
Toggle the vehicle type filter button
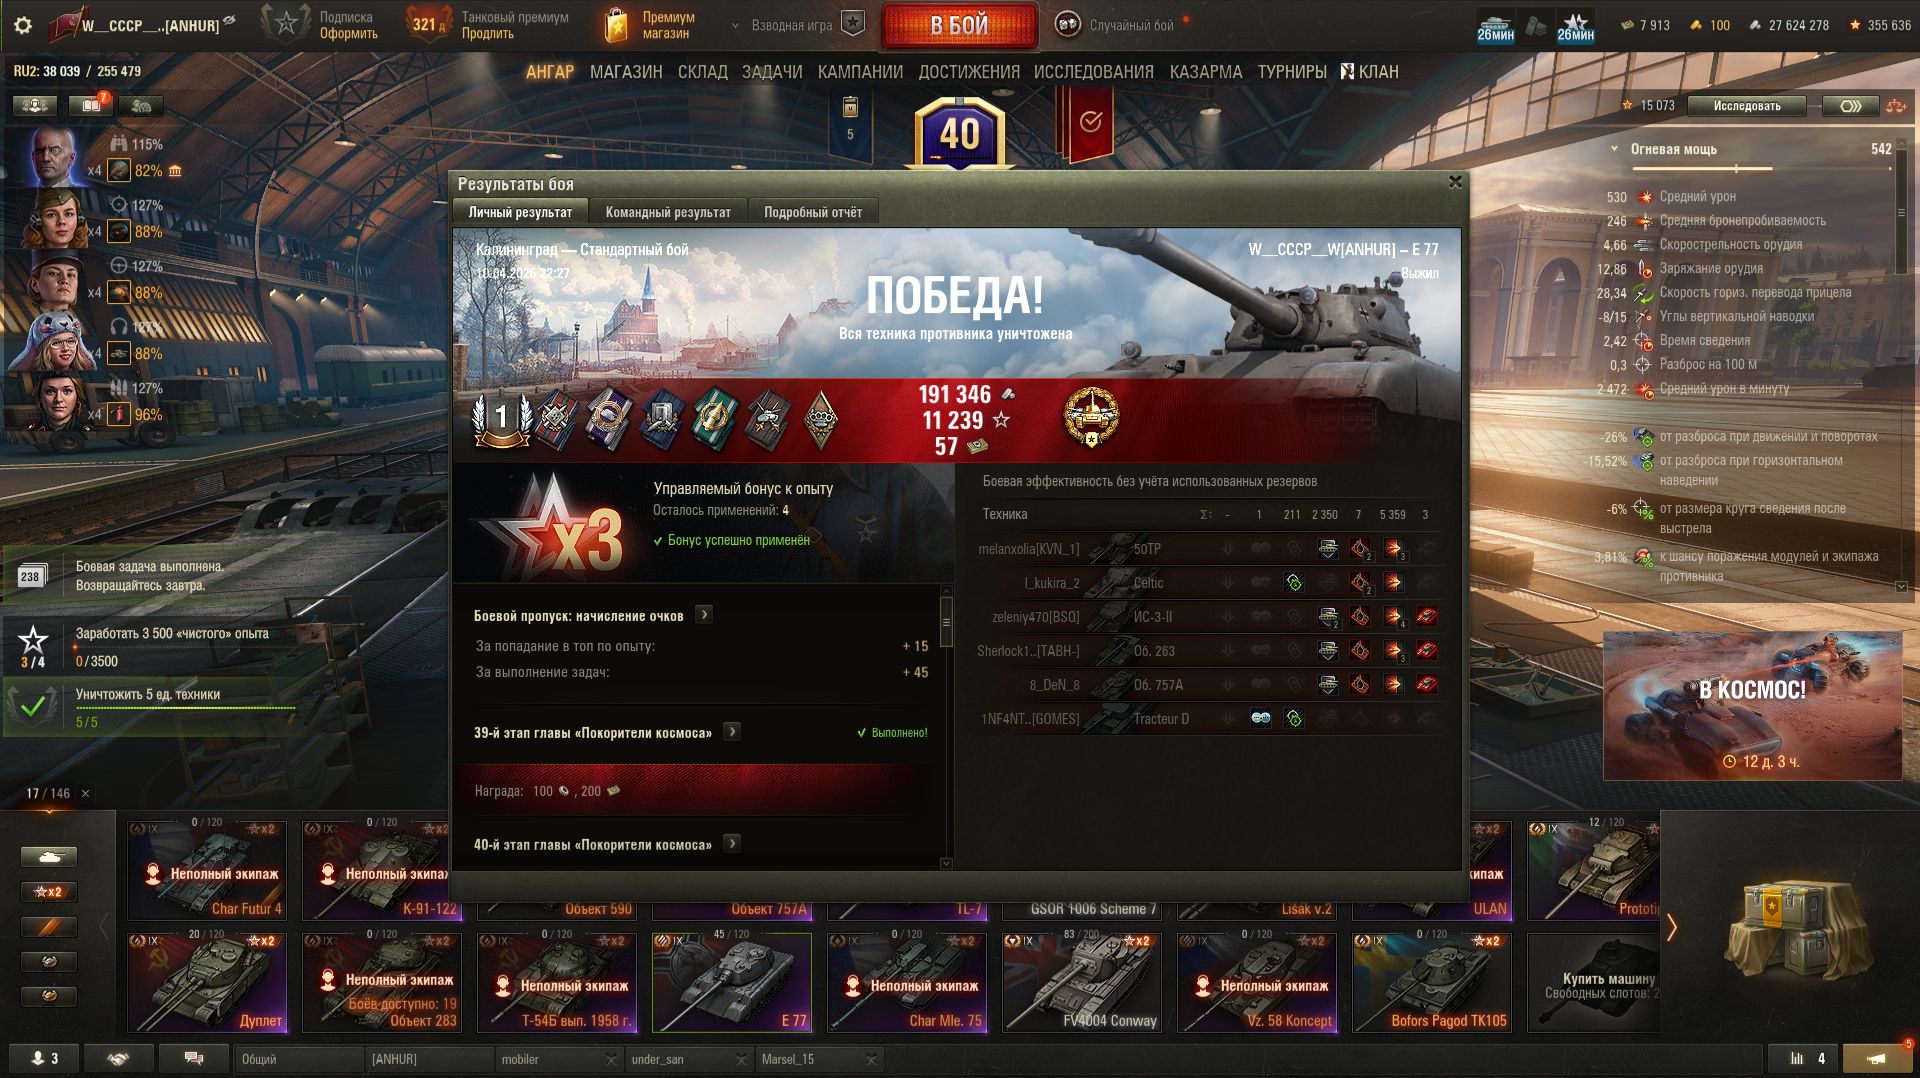click(49, 856)
